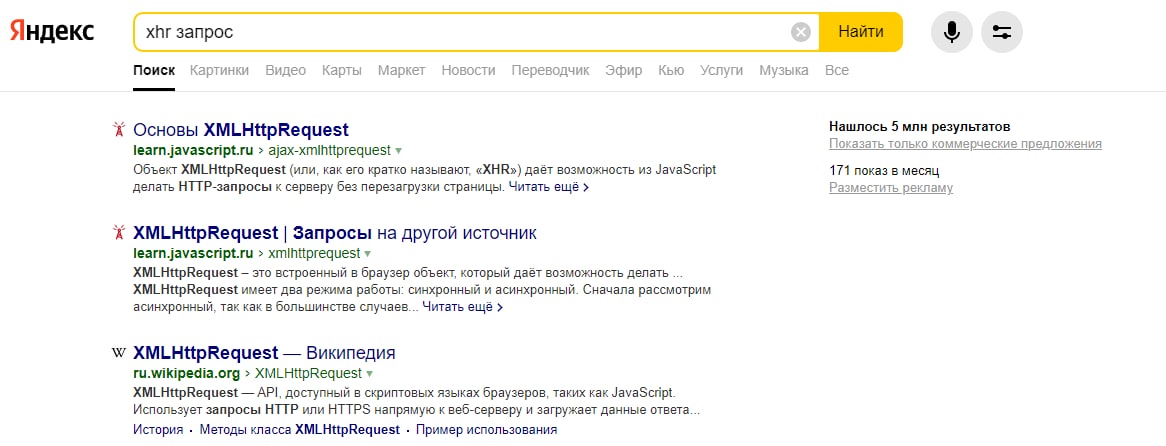Open the История sitelink
1166x446 pixels.
[158, 430]
